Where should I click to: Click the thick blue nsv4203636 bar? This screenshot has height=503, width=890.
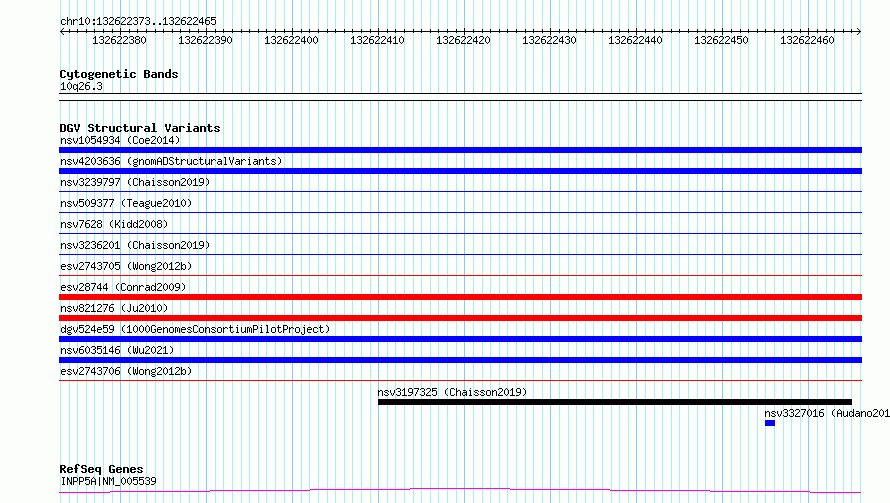point(460,171)
